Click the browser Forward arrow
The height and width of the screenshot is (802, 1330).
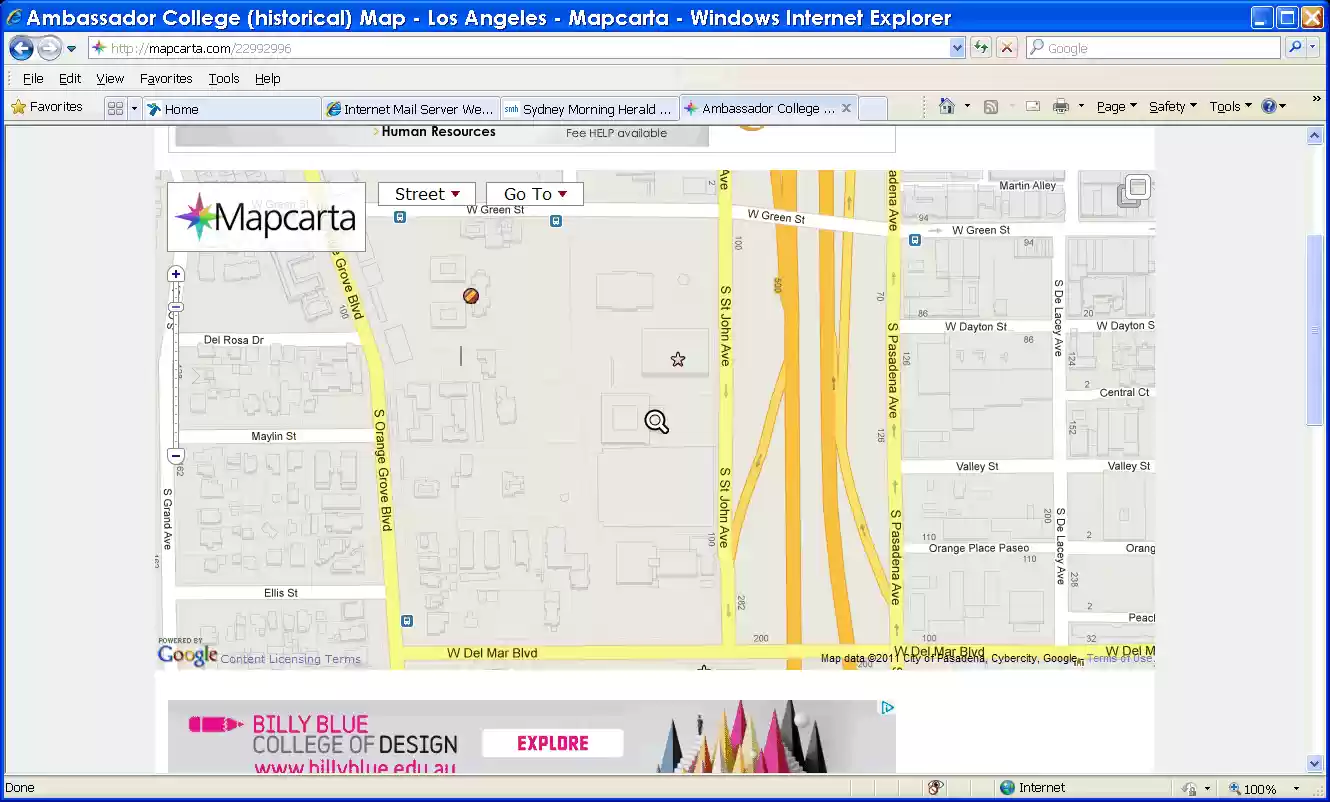(x=49, y=48)
